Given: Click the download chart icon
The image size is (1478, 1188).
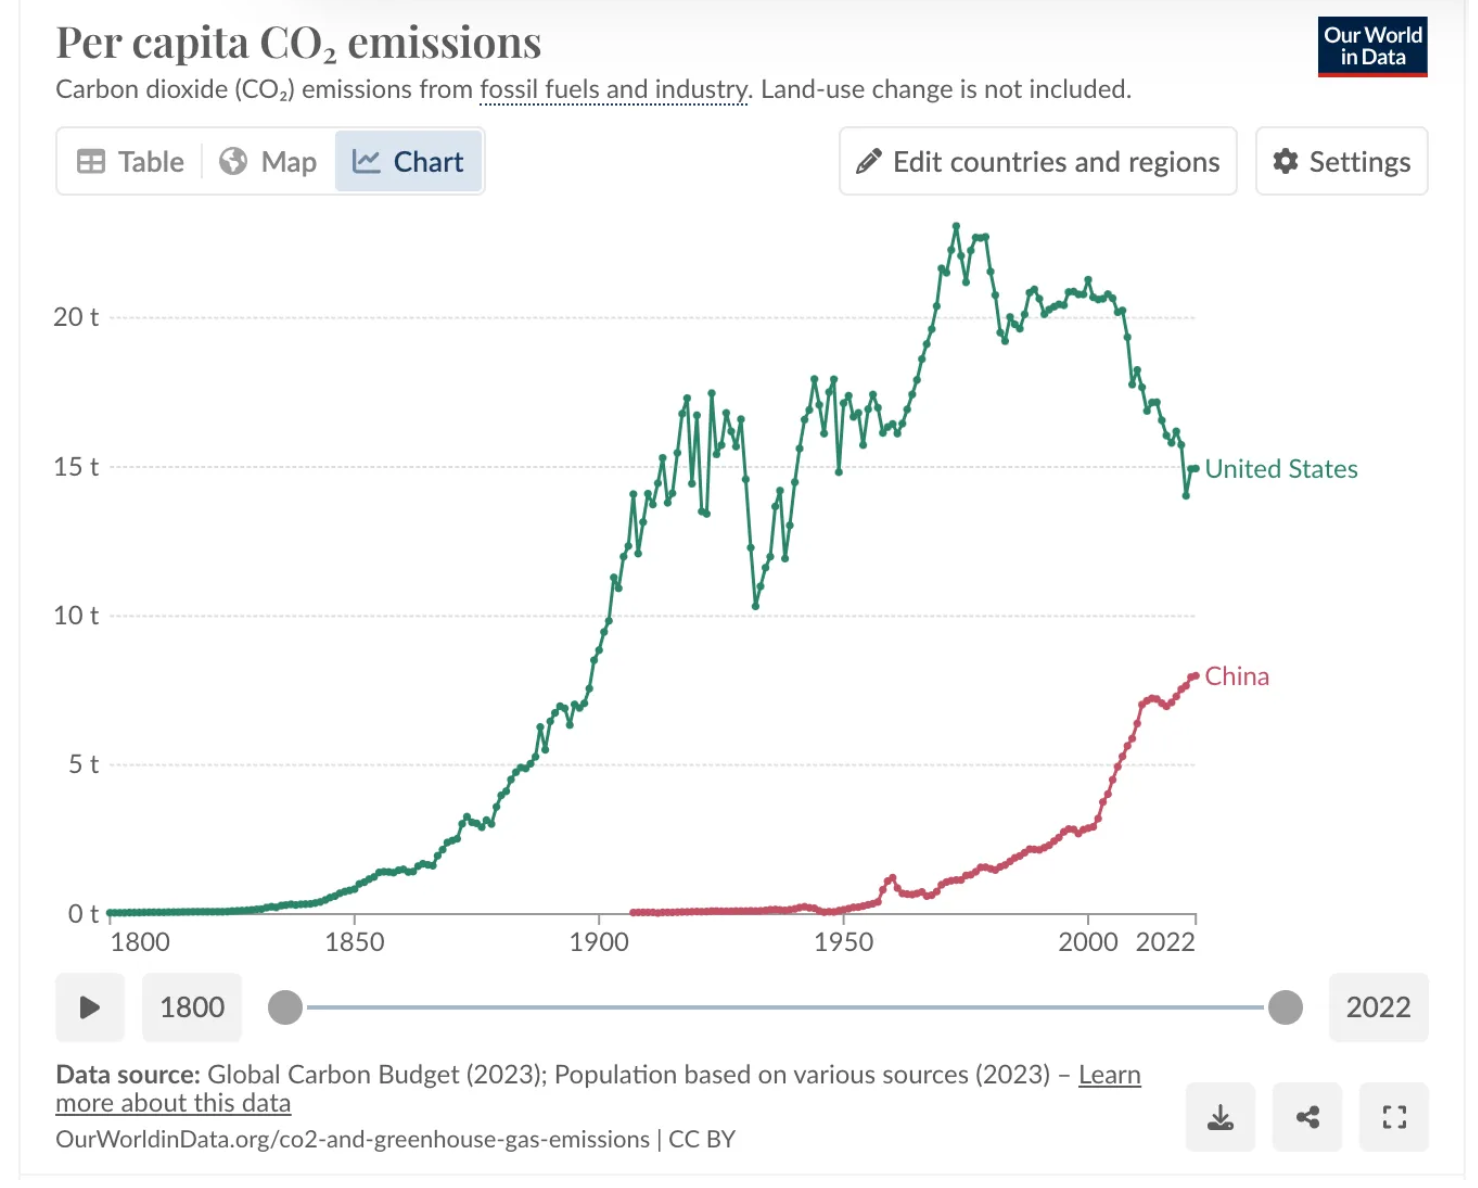Looking at the screenshot, I should [1220, 1117].
